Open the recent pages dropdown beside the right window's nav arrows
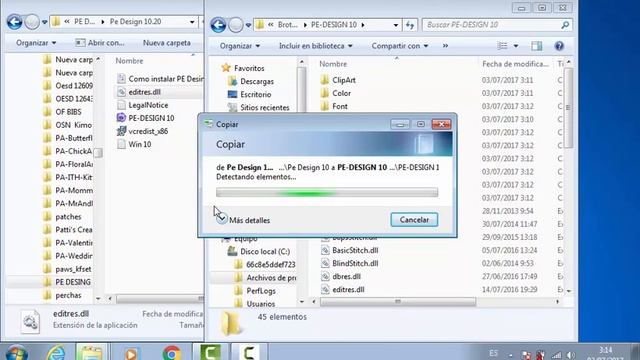 tap(248, 25)
